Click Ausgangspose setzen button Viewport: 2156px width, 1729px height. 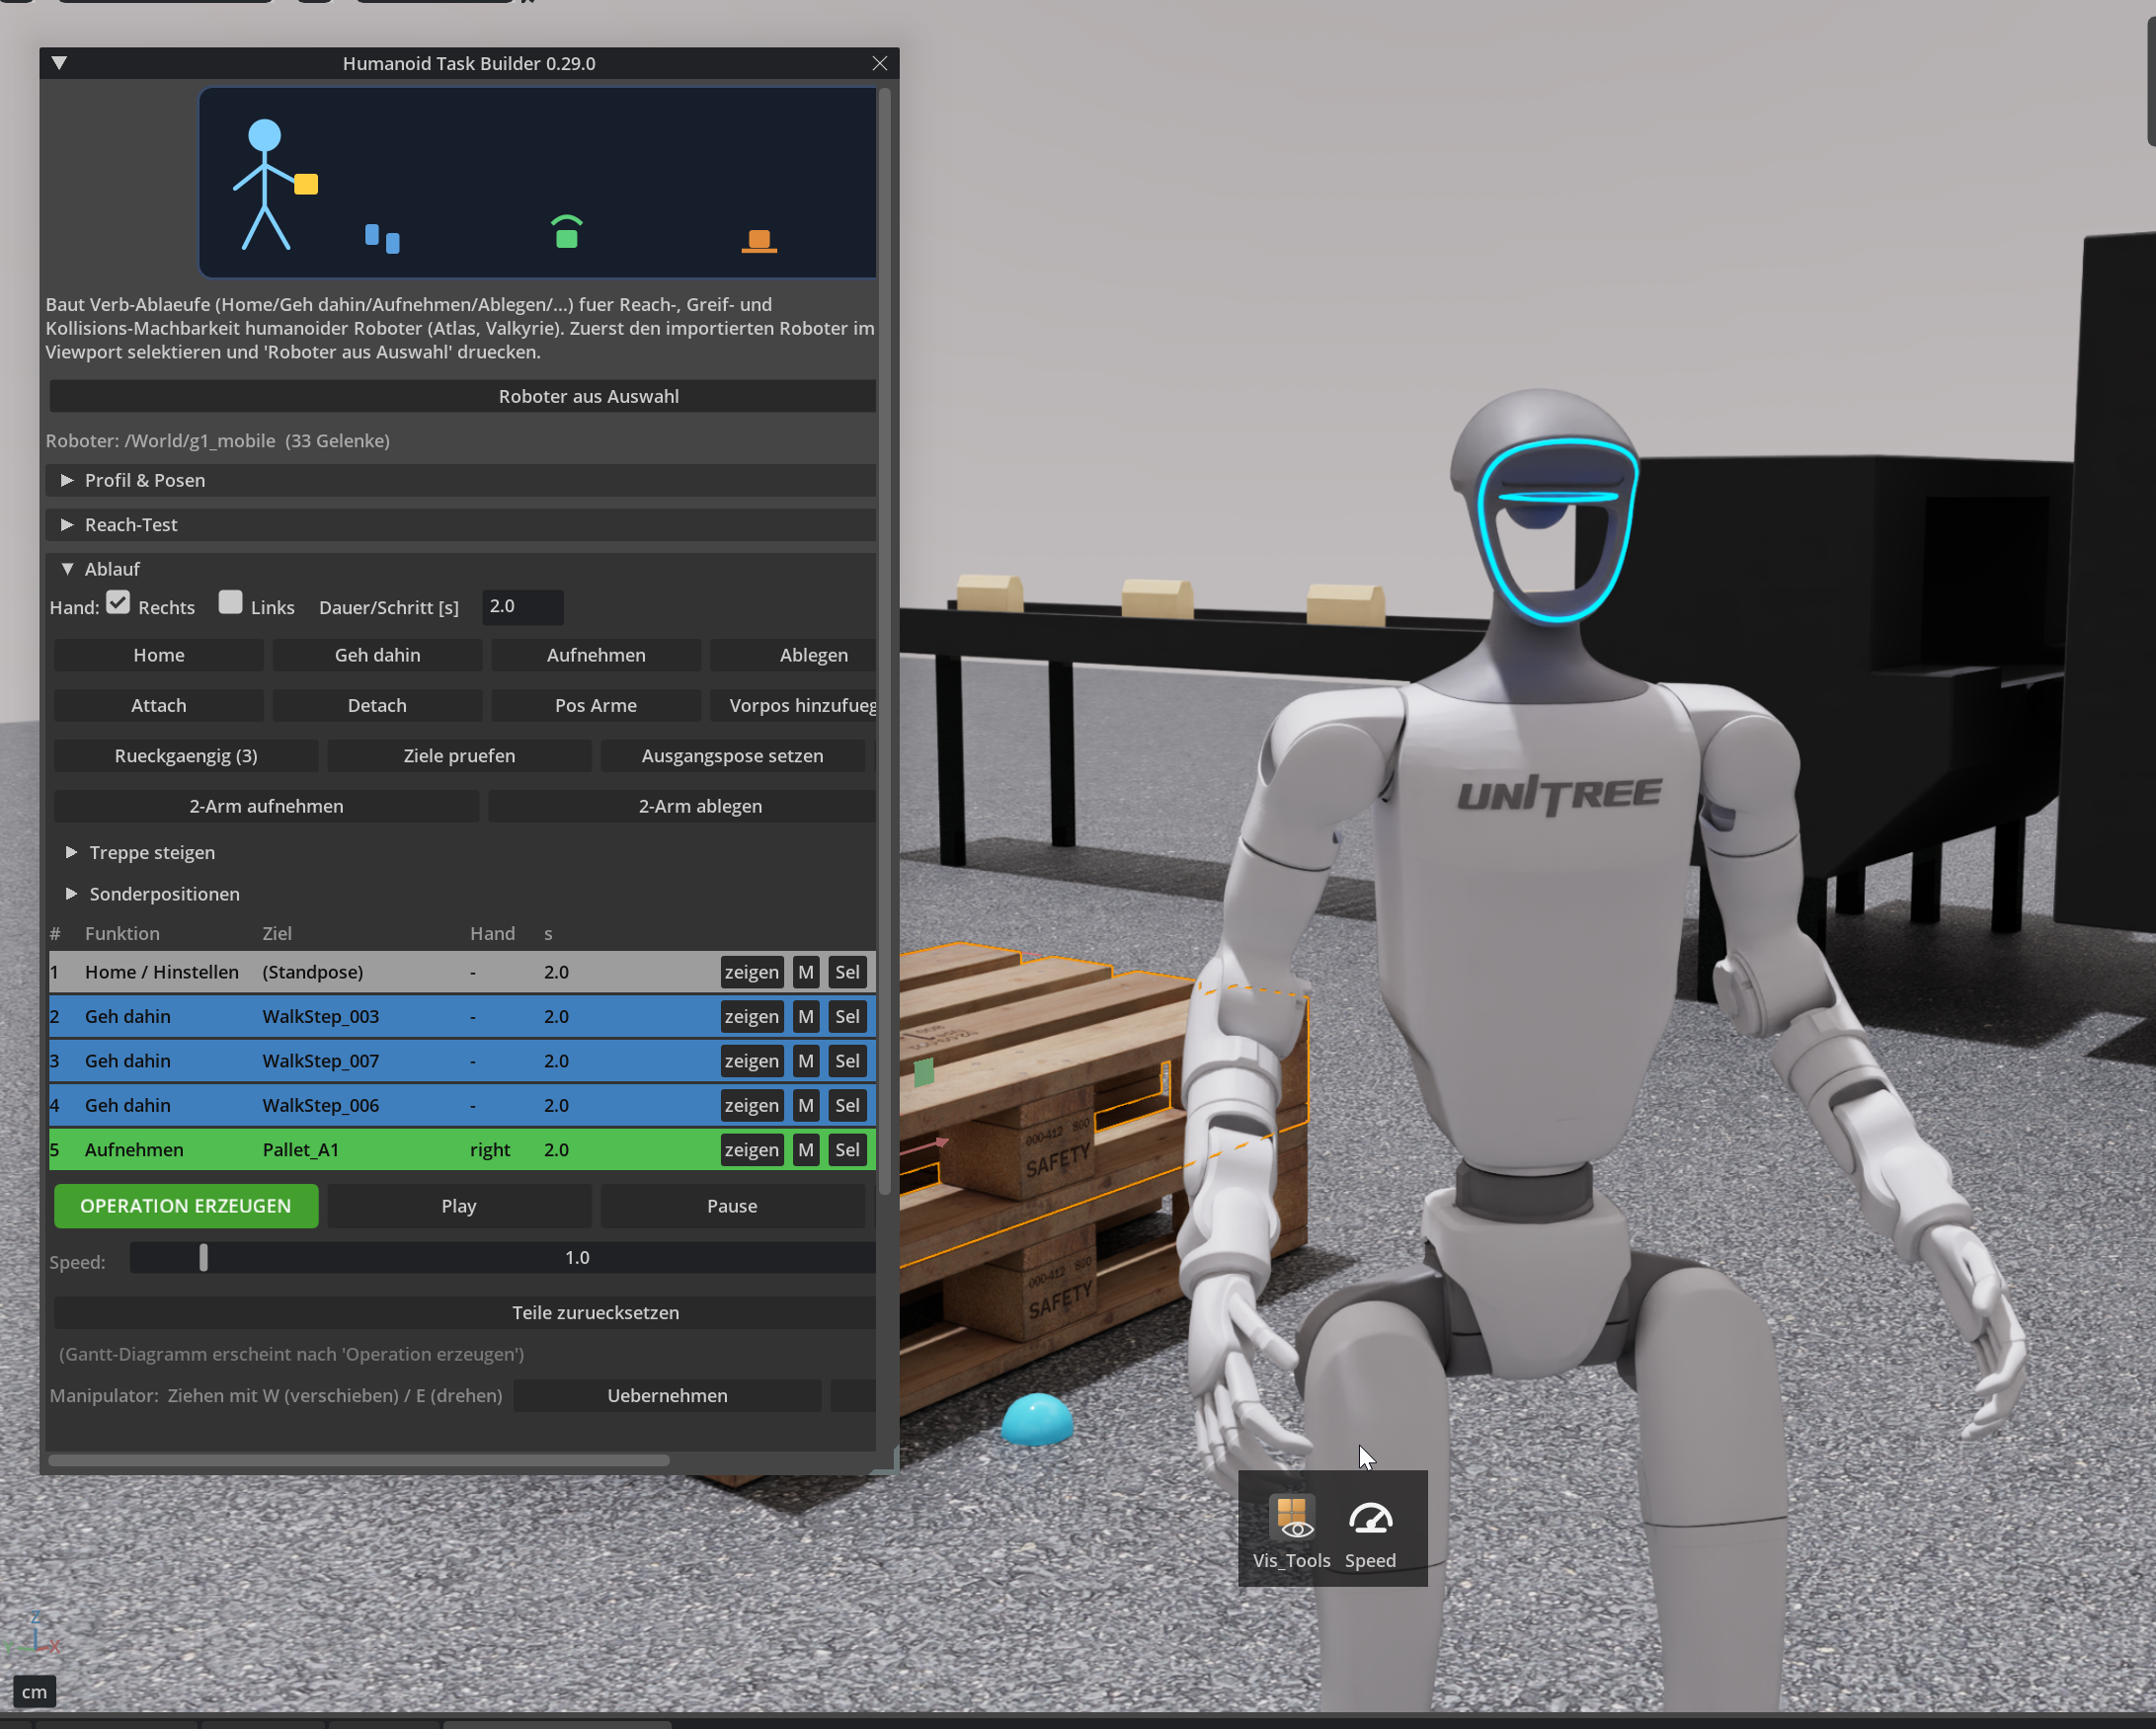732,756
